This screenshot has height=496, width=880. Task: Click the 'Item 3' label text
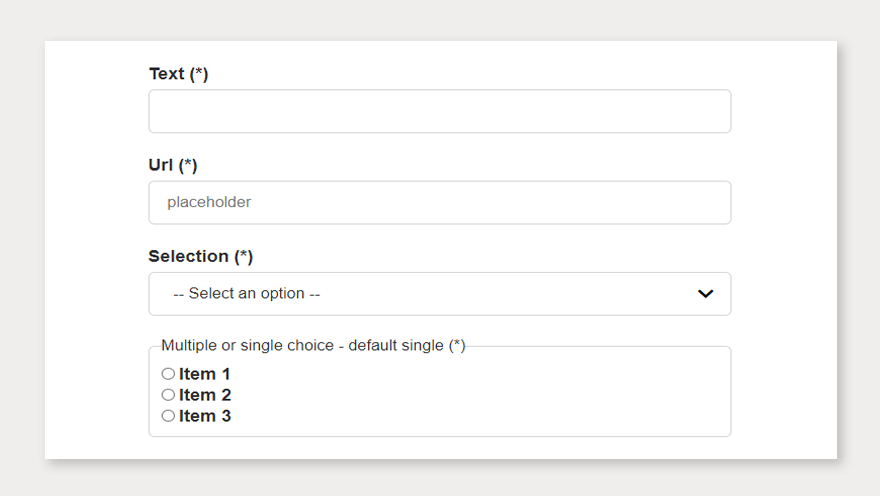coord(205,416)
